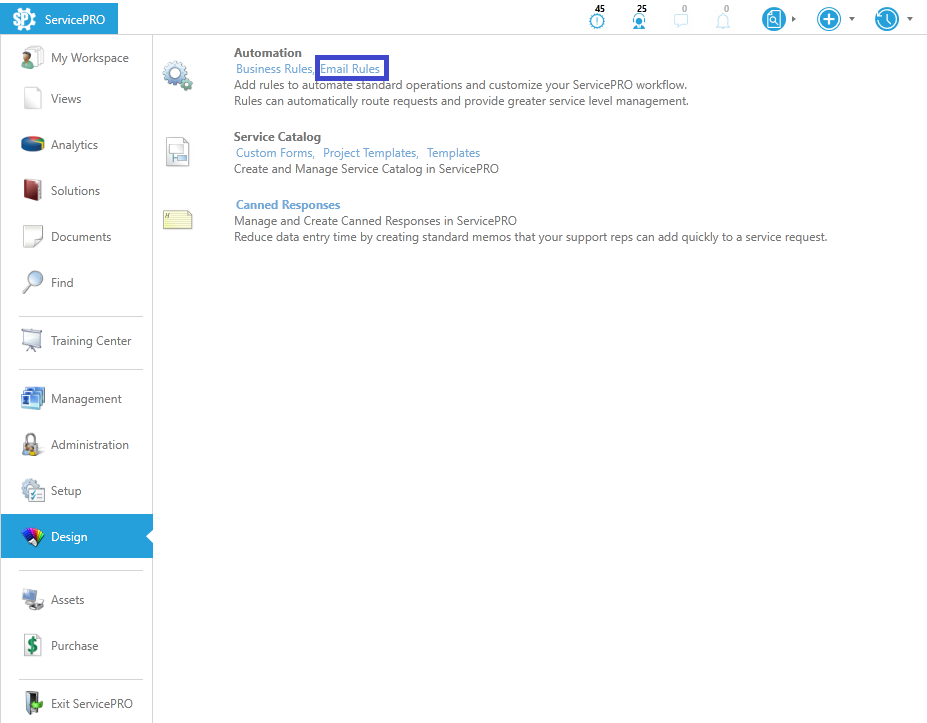The height and width of the screenshot is (723, 927).
Task: Click the Automation gears icon
Action: [x=177, y=75]
